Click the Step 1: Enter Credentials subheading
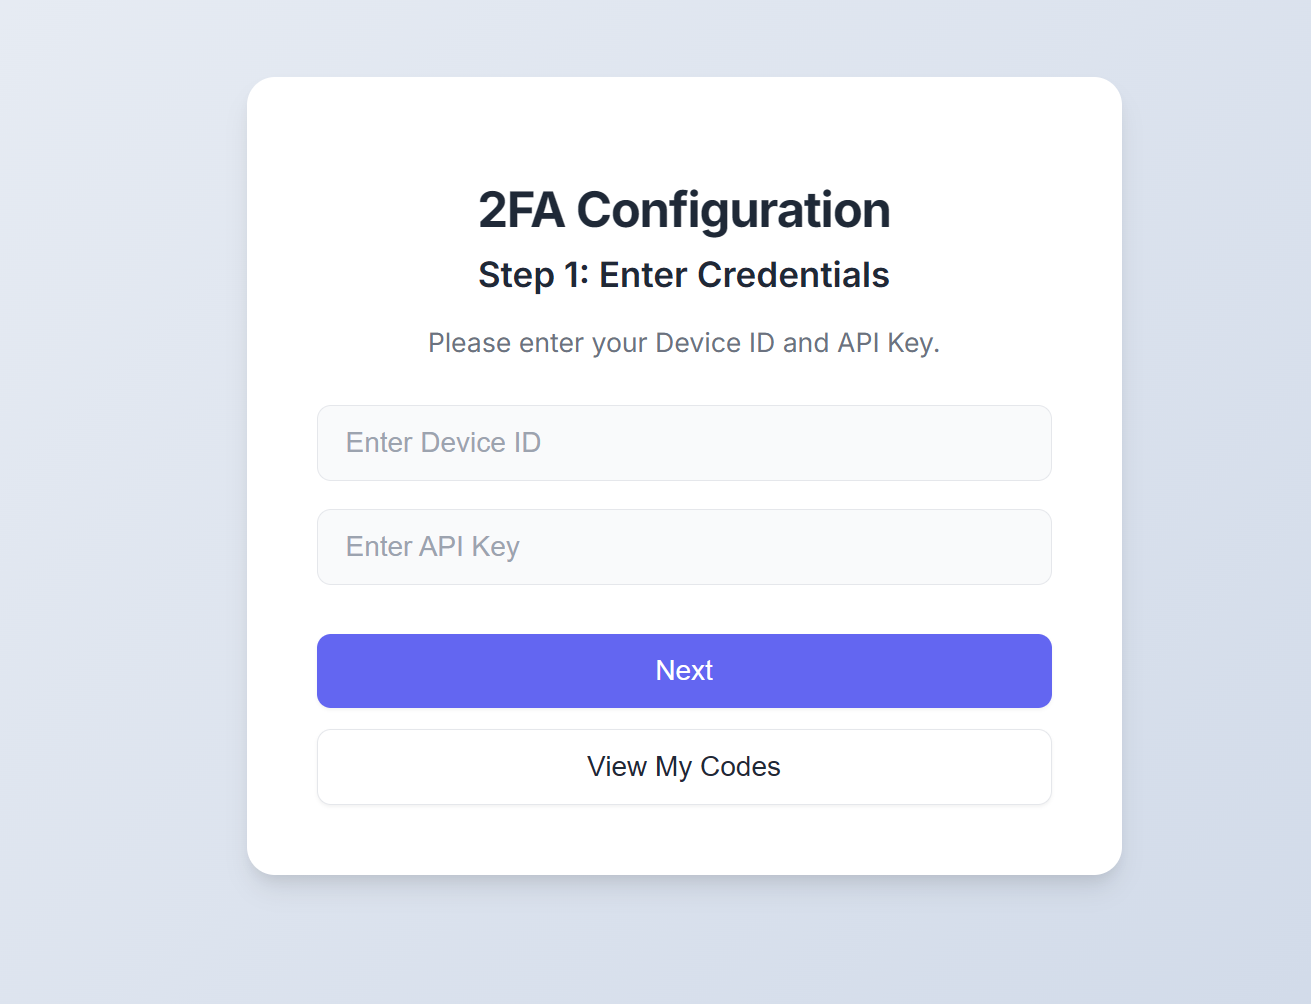This screenshot has height=1004, width=1311. click(x=684, y=275)
